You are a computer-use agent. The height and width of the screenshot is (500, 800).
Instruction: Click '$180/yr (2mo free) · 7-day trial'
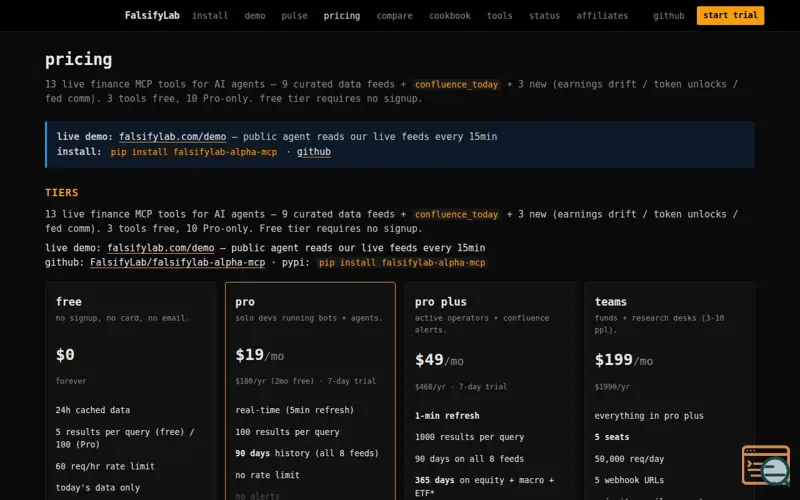pyautogui.click(x=306, y=381)
